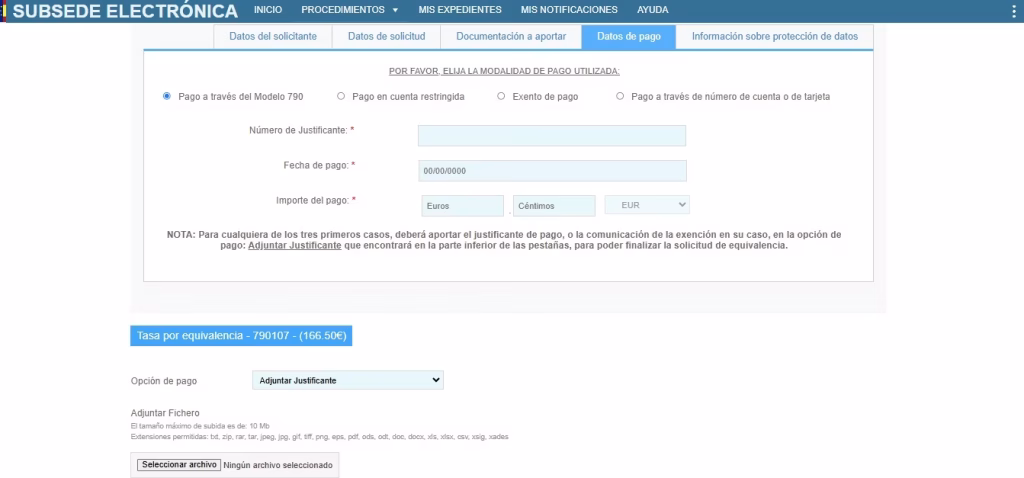The width and height of the screenshot is (1024, 478).
Task: Click the Importe del pago label
Action: [x=315, y=200]
